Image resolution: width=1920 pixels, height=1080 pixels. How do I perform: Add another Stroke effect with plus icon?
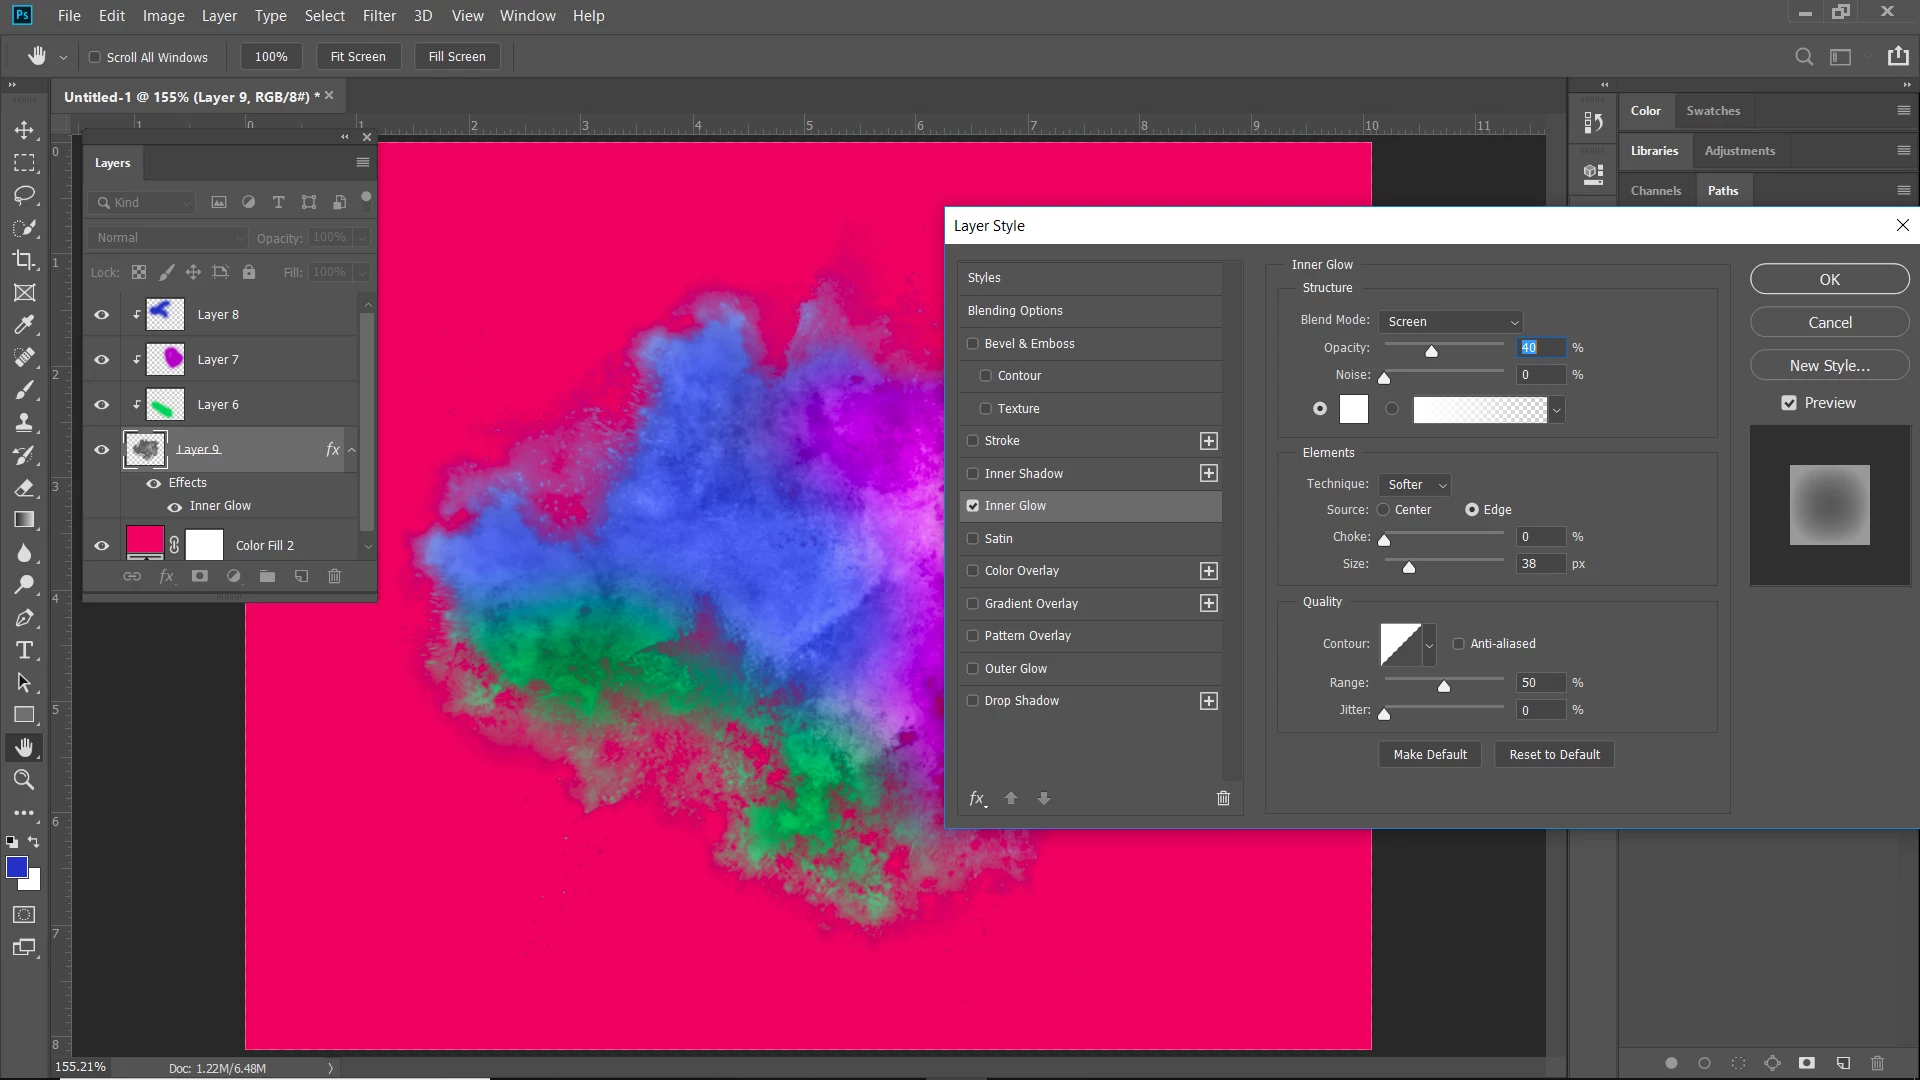(x=1208, y=441)
